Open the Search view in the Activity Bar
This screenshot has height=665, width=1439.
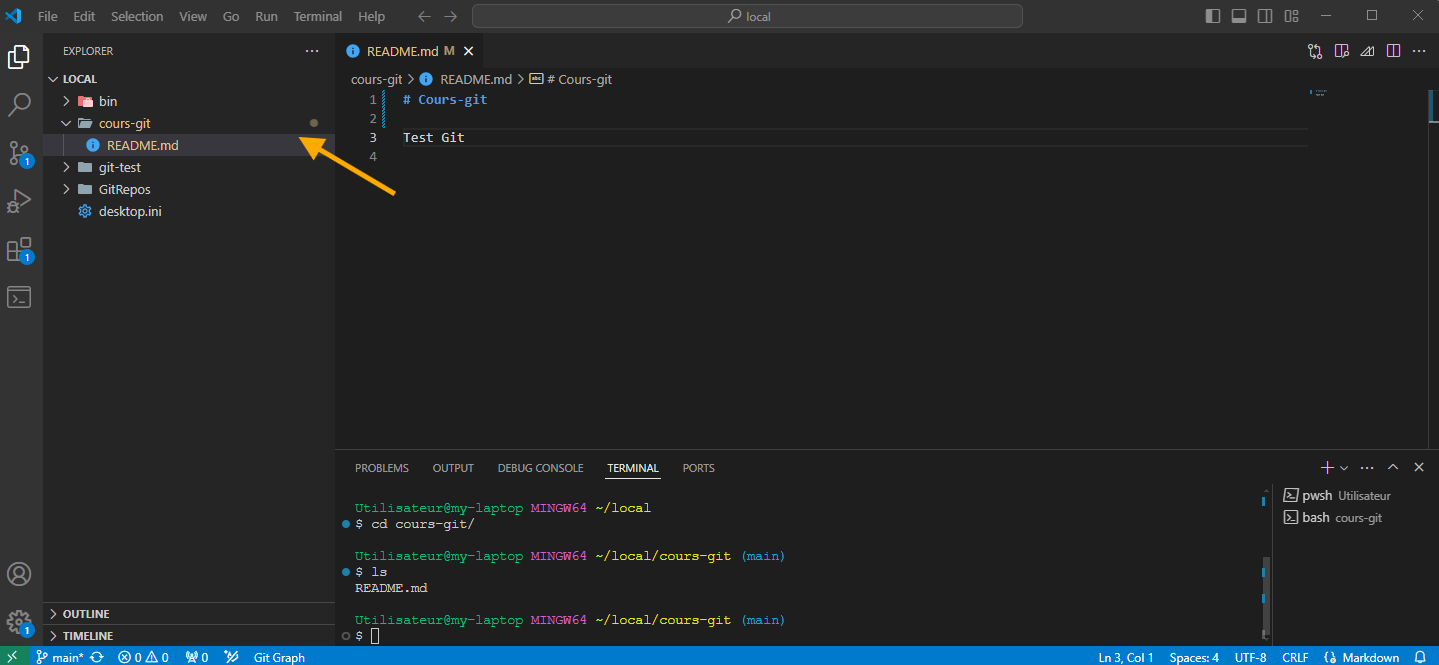[x=18, y=103]
